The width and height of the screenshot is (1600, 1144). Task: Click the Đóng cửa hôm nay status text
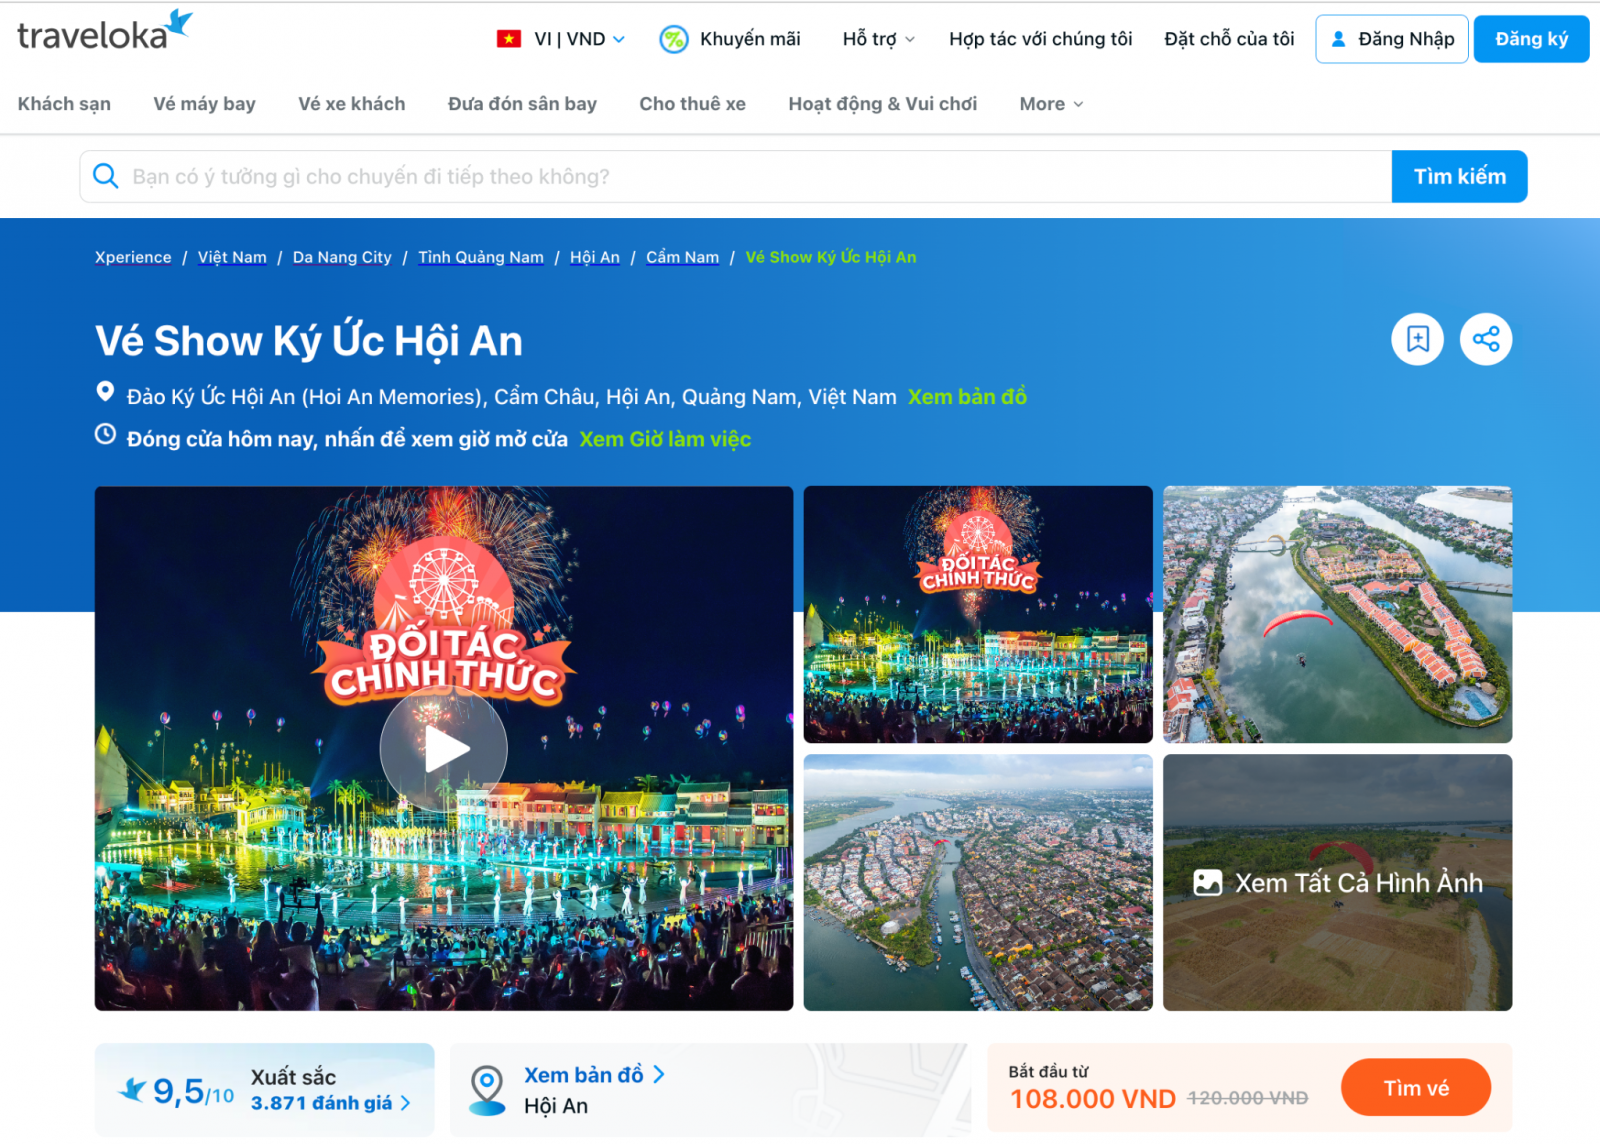tap(347, 439)
